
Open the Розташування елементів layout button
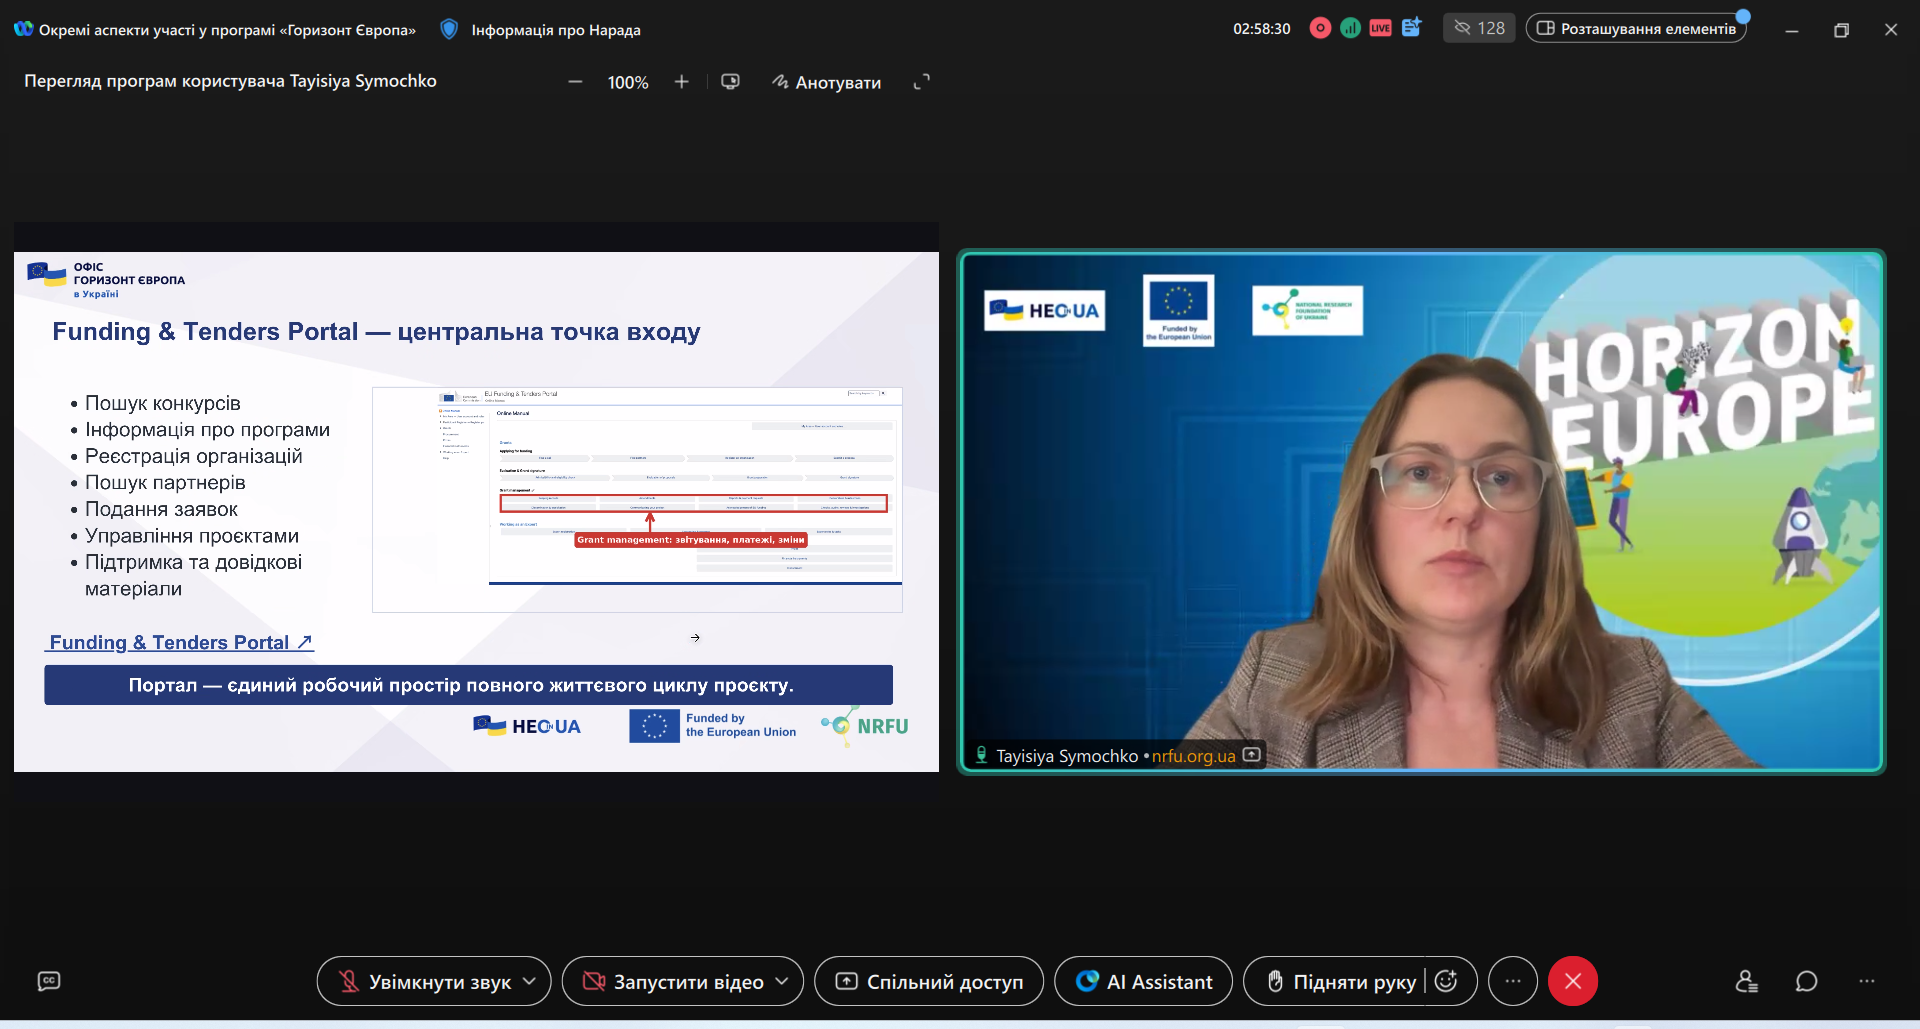pyautogui.click(x=1636, y=28)
